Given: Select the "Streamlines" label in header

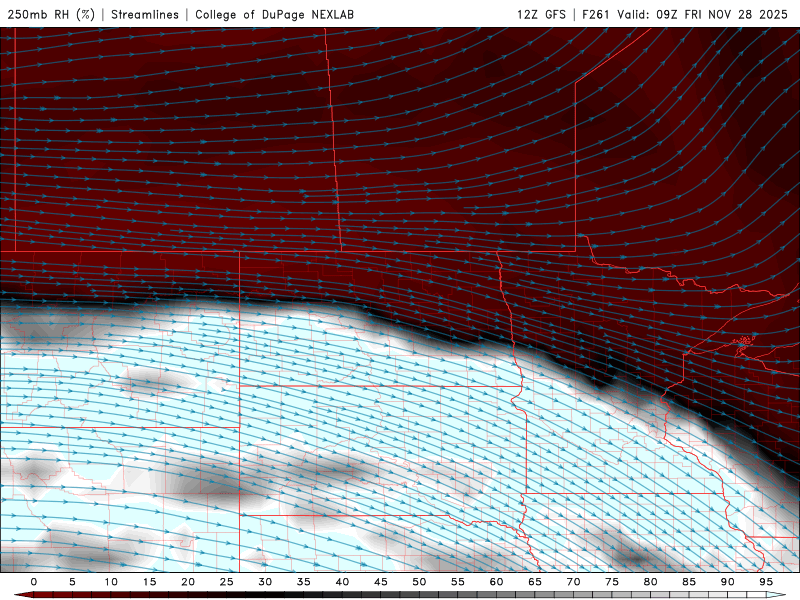Looking at the screenshot, I should pos(145,14).
